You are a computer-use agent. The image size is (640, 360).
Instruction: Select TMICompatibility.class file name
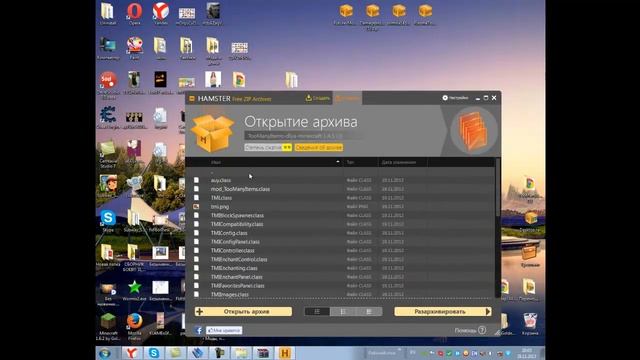pyautogui.click(x=237, y=224)
